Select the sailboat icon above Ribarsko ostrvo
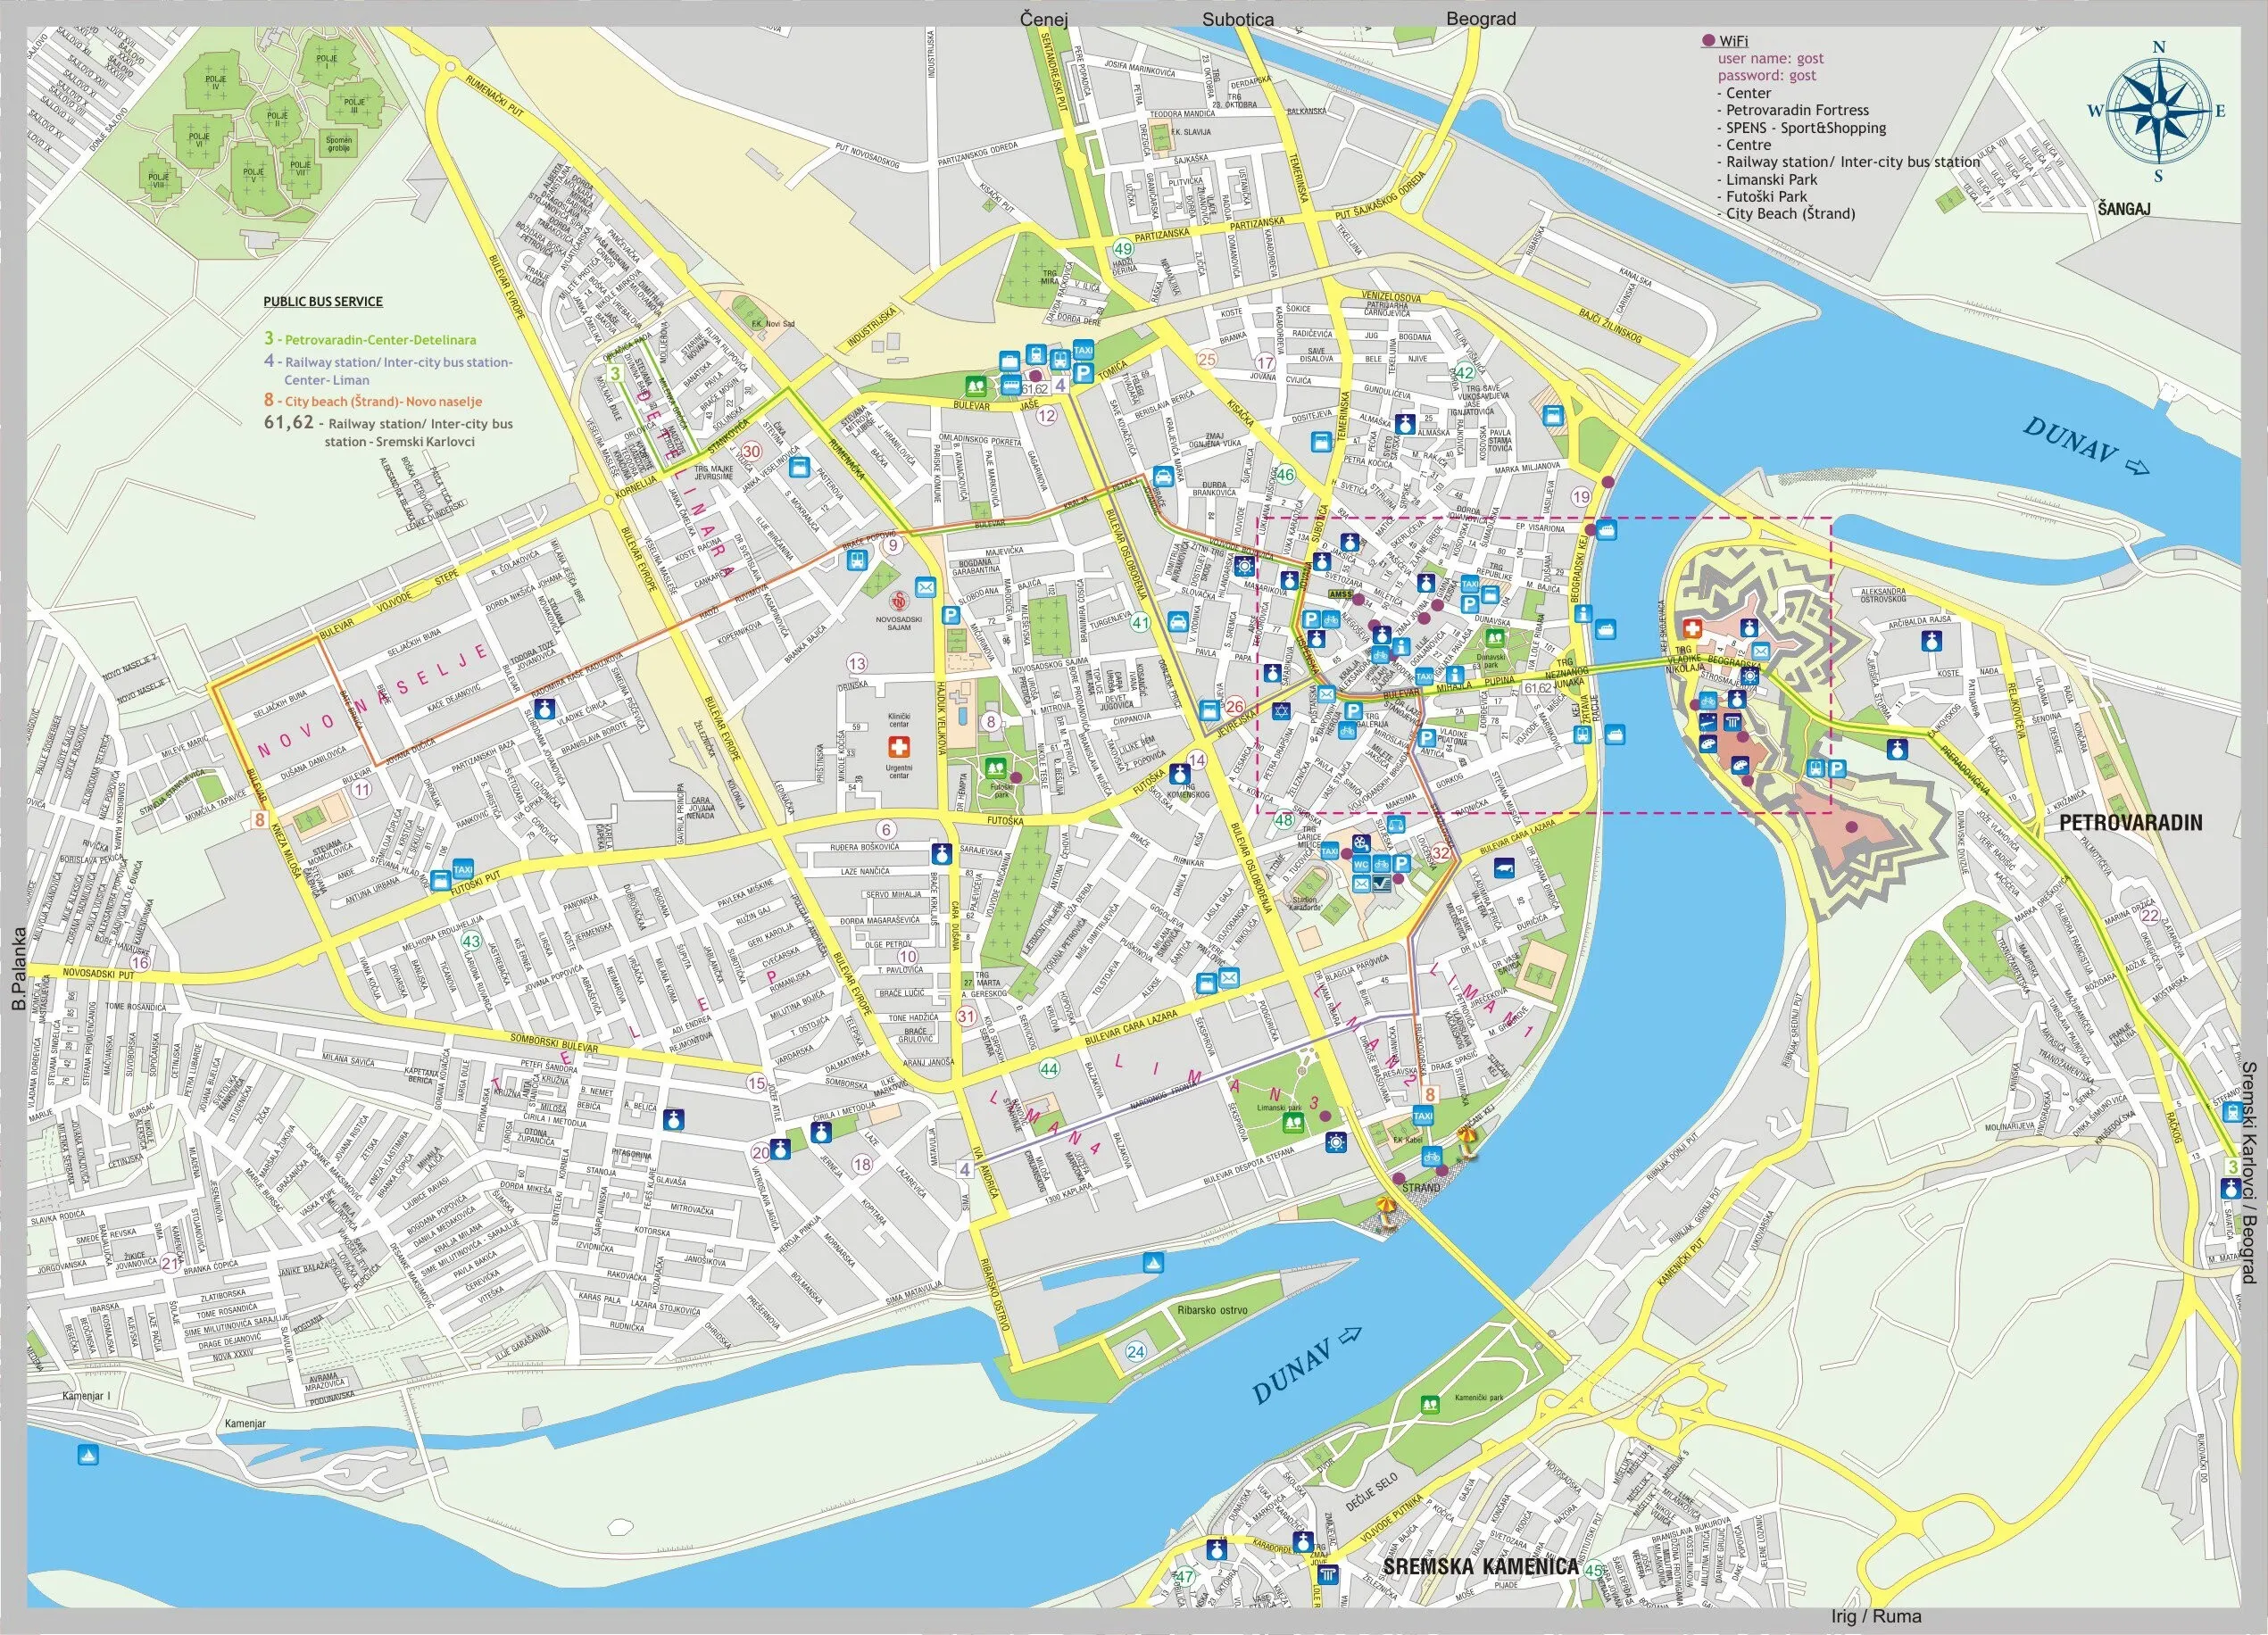This screenshot has height=1635, width=2268. (1155, 1263)
